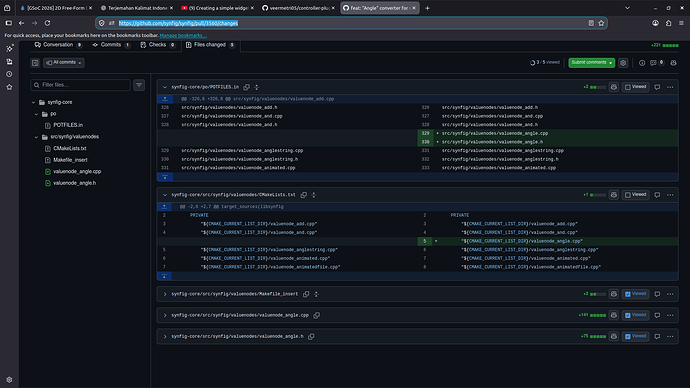Open valuenode_angle.h in file tree
Viewport: 690px width, 388px height.
(74, 183)
